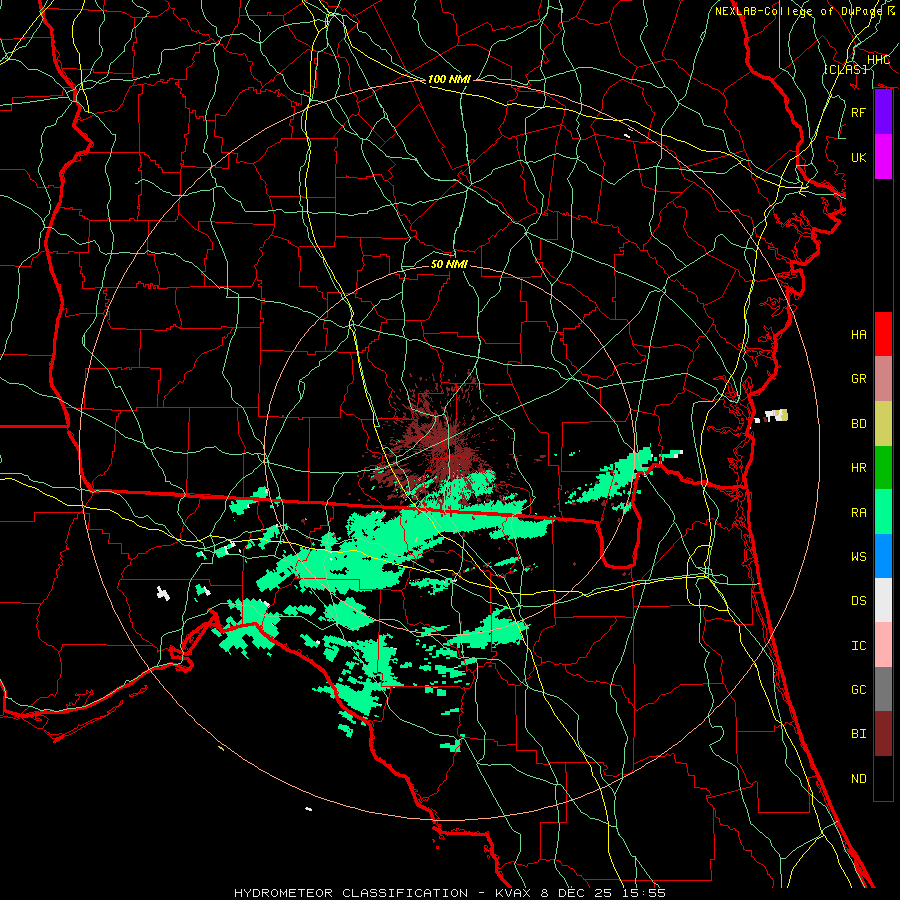Viewport: 900px width, 900px height.
Task: Click the 'RA' legend label
Action: (x=858, y=513)
